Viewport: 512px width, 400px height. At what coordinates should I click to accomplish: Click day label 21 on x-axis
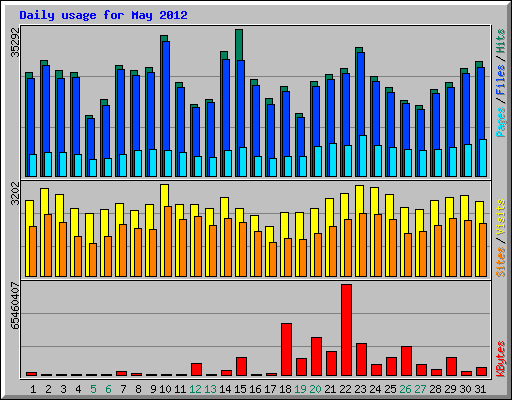(x=330, y=389)
